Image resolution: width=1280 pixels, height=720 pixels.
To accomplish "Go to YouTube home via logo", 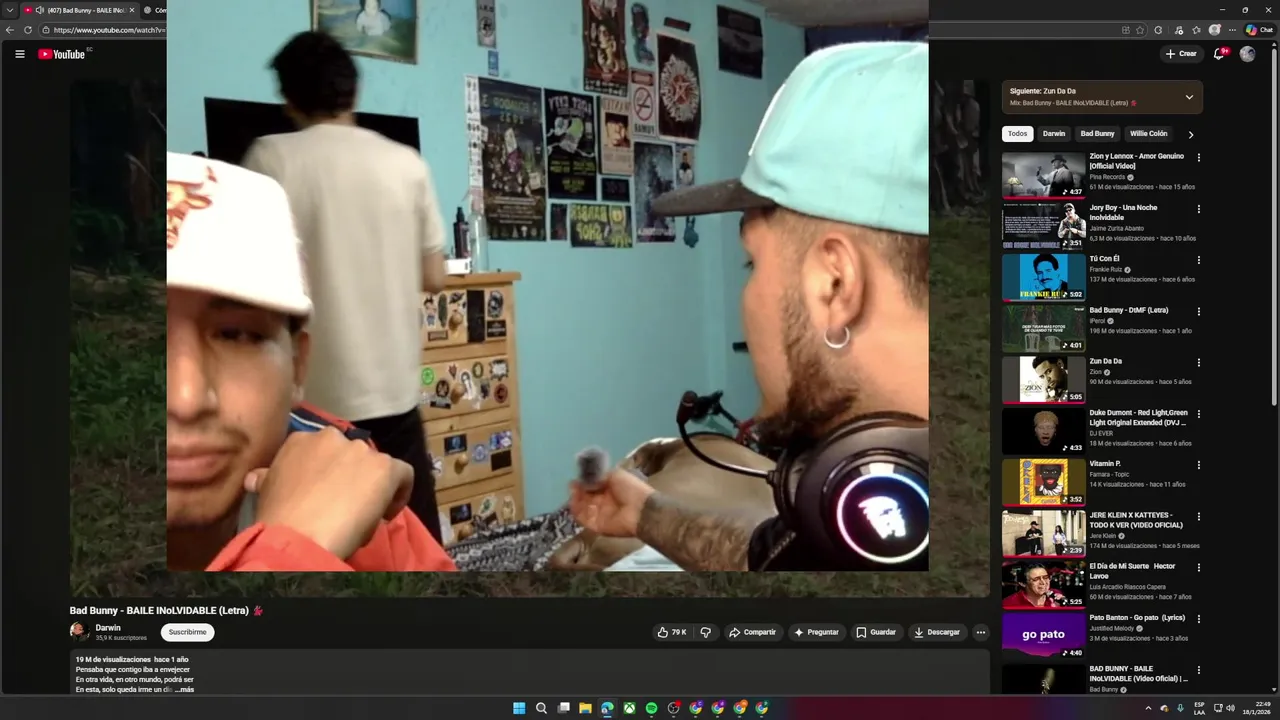I will coord(61,54).
